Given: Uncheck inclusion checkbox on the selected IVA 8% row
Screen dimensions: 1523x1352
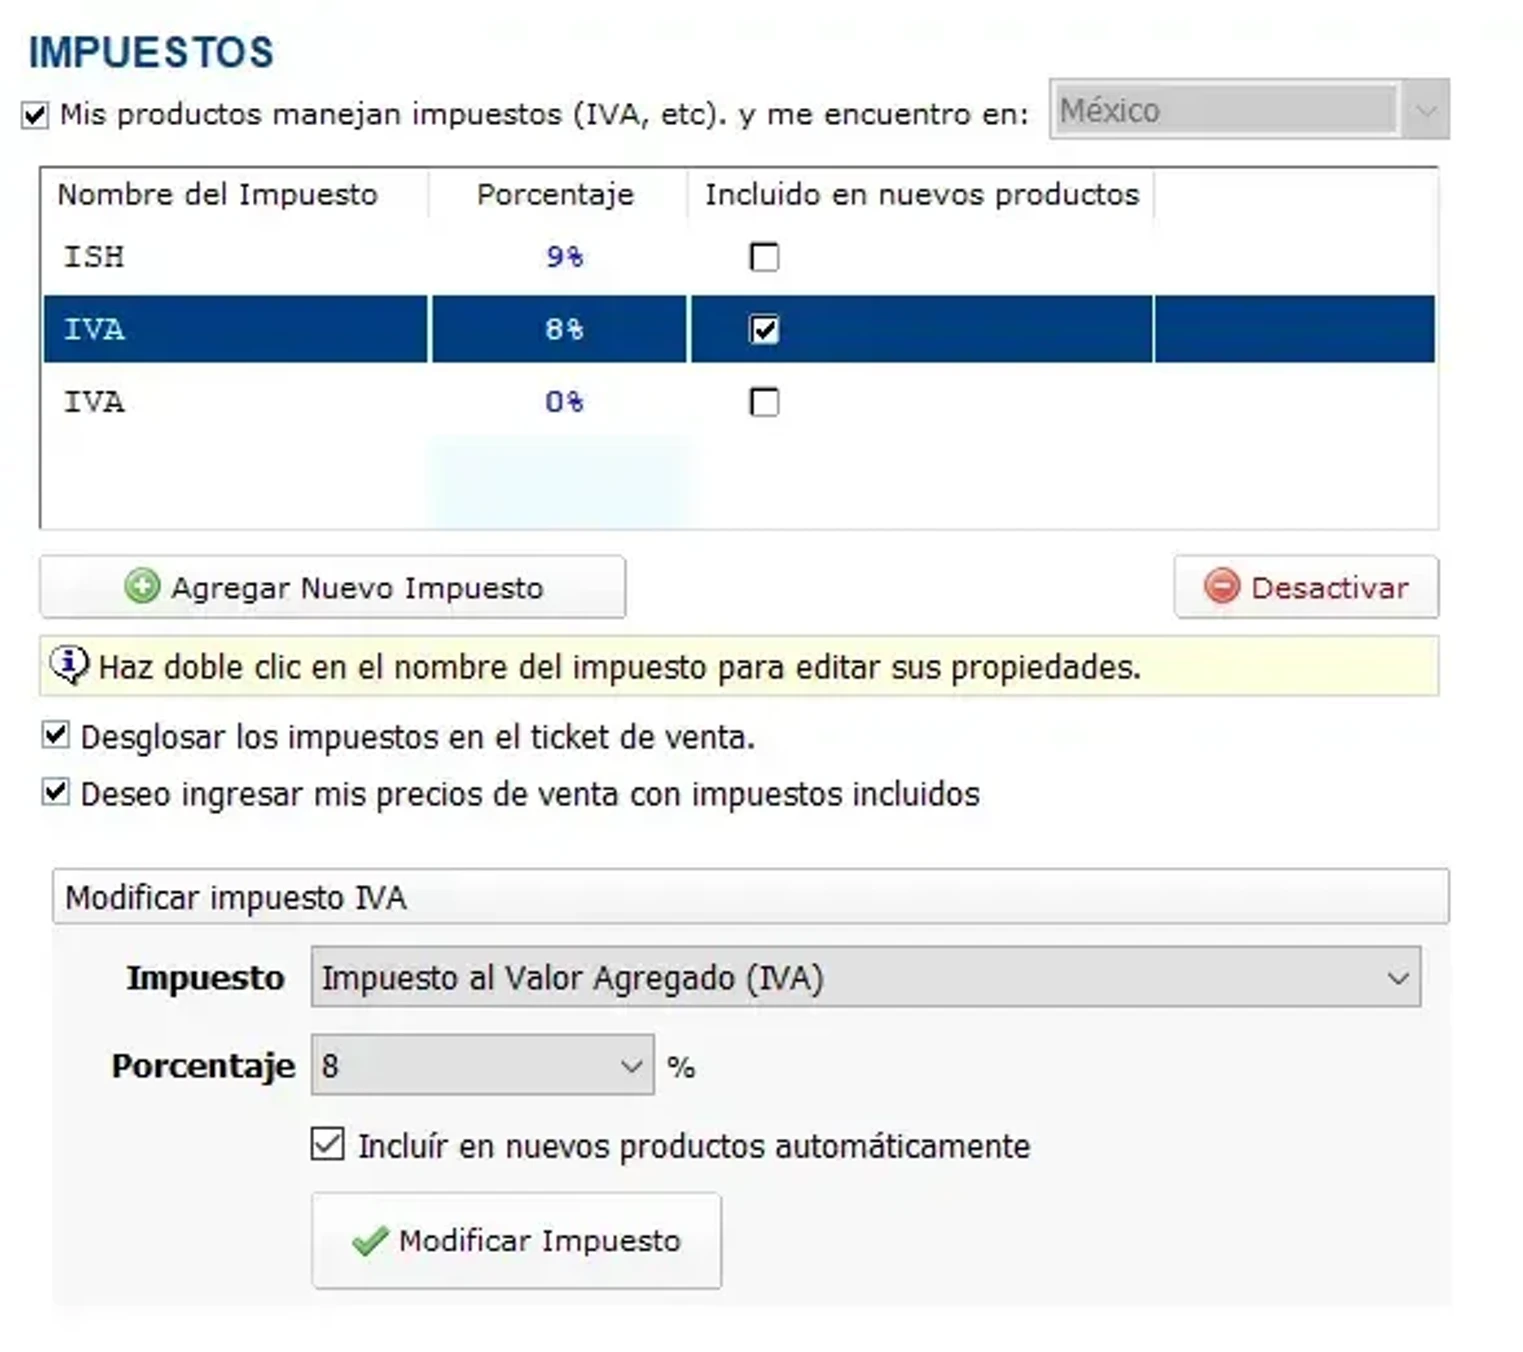Looking at the screenshot, I should (x=764, y=329).
